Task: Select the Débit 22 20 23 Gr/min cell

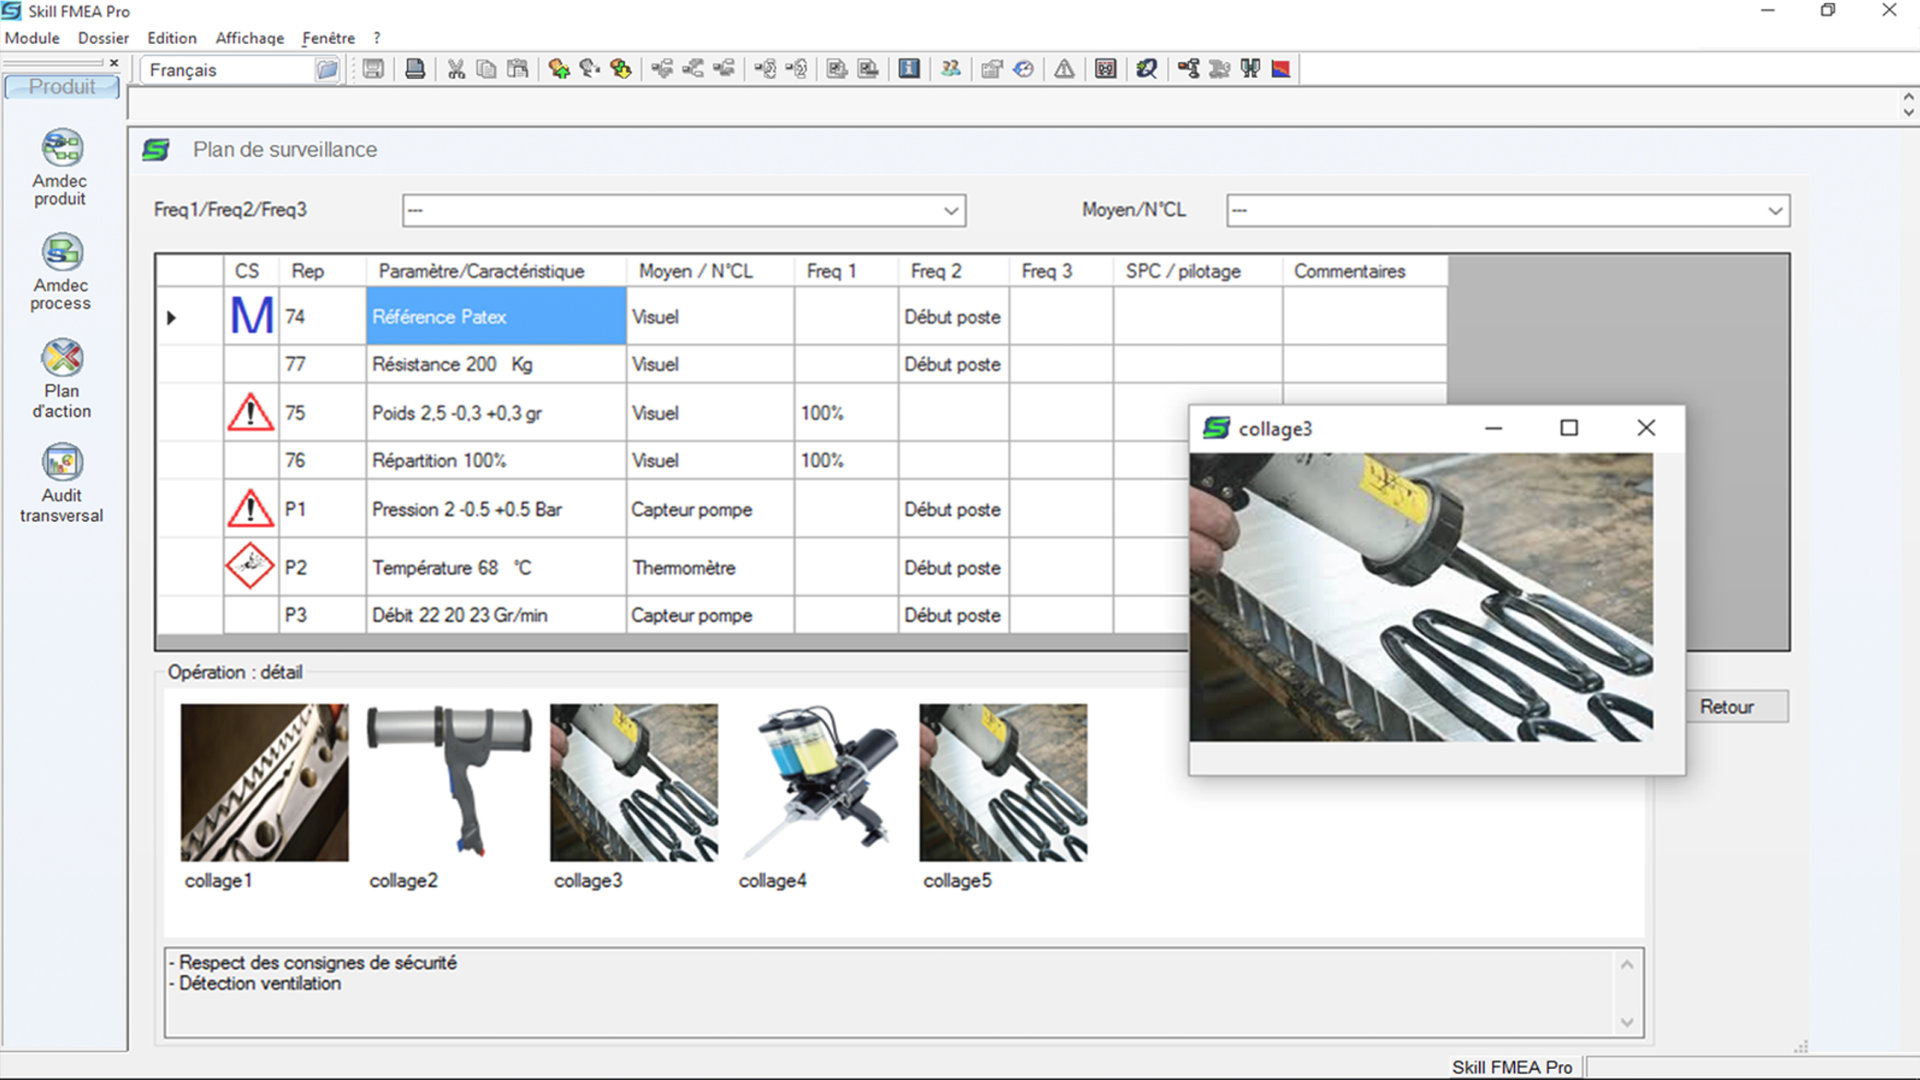Action: tap(496, 615)
